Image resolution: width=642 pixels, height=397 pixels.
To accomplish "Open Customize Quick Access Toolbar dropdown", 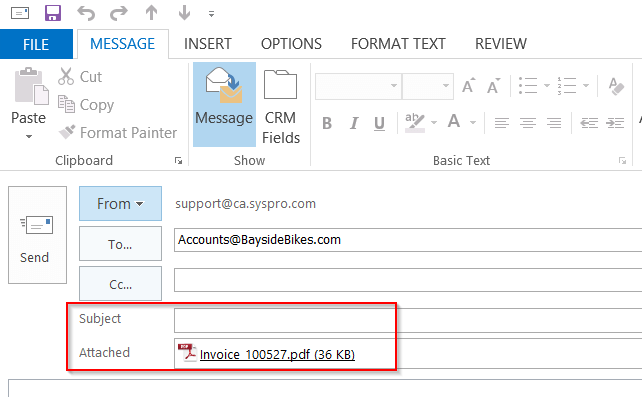I will click(211, 14).
